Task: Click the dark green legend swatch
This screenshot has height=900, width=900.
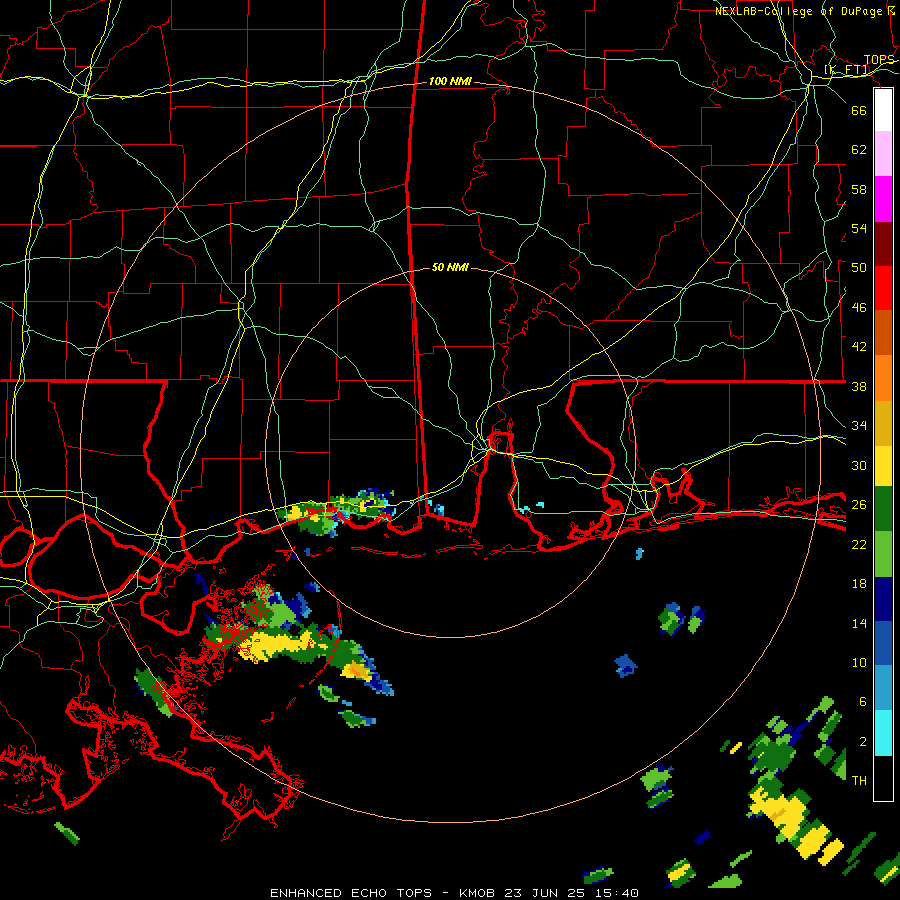Action: pos(883,509)
